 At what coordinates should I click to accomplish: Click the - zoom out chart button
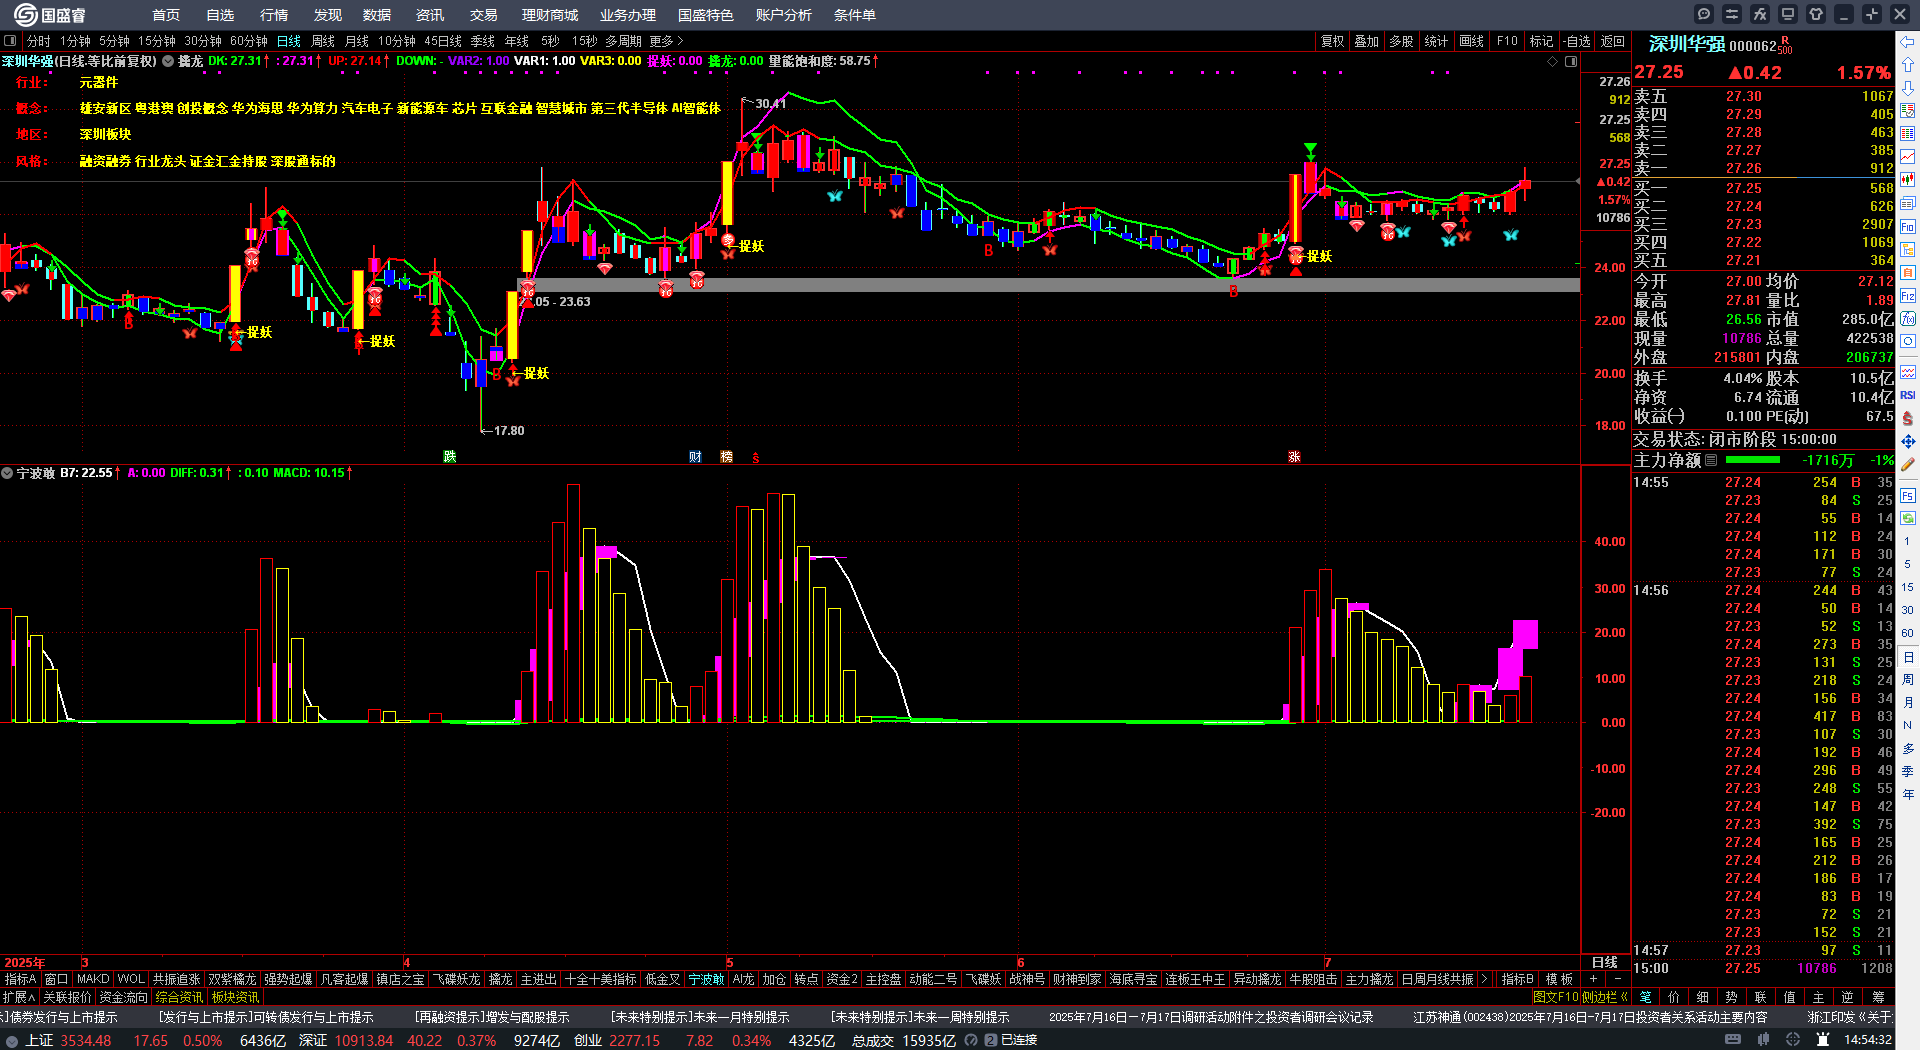(1617, 979)
